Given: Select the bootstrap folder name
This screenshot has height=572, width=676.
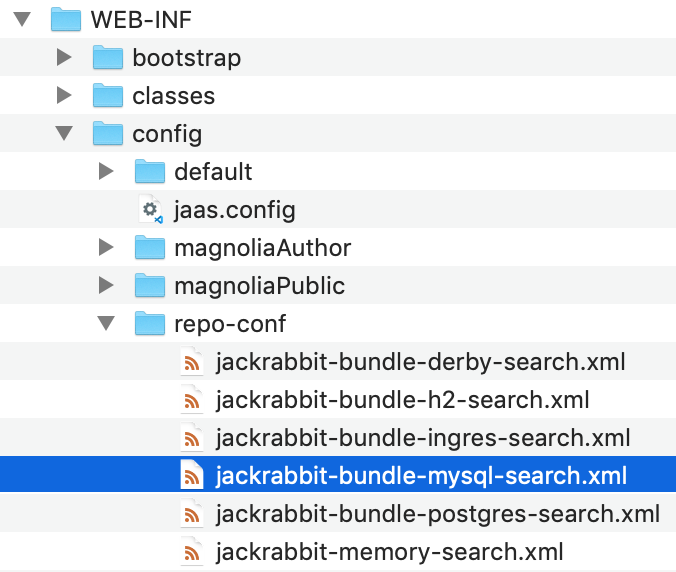Looking at the screenshot, I should (187, 58).
